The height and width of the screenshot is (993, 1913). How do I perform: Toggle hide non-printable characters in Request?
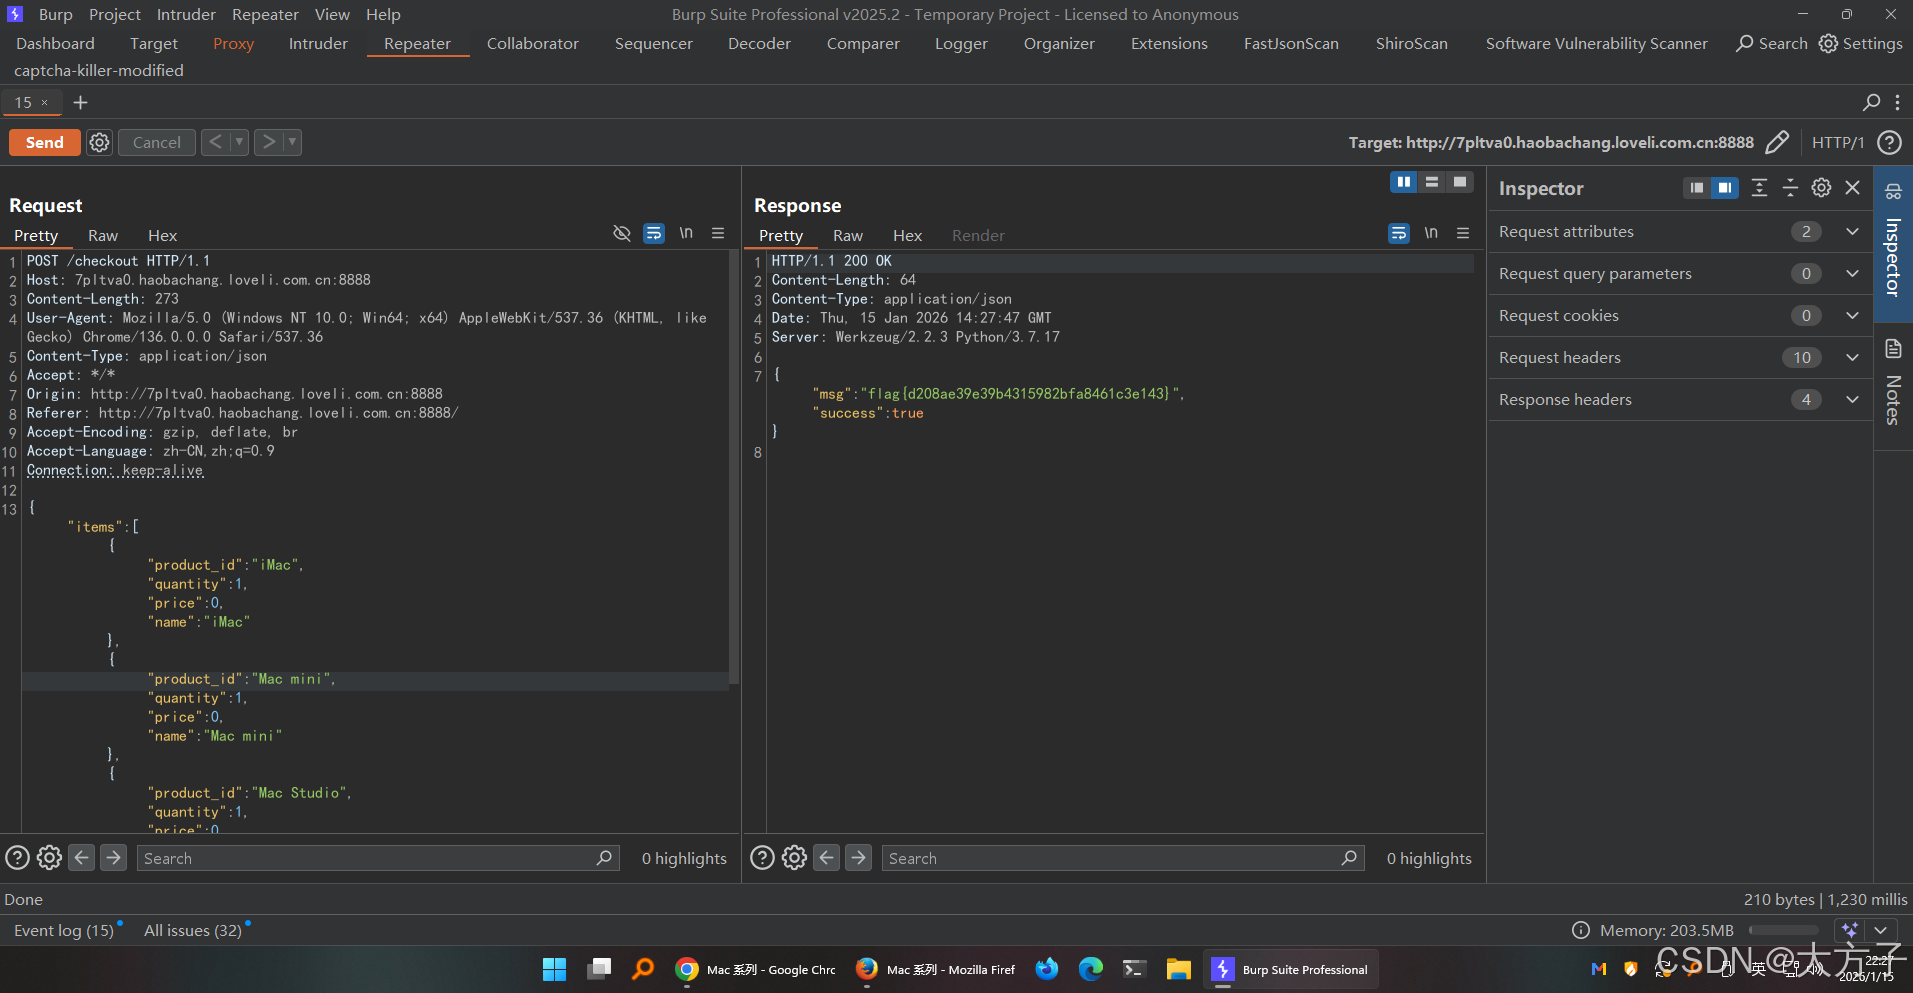[x=622, y=233]
